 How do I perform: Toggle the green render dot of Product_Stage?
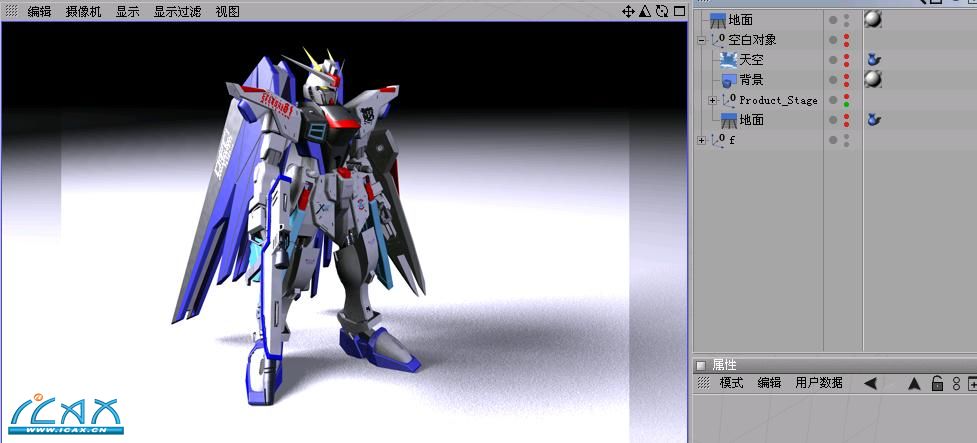[x=846, y=104]
